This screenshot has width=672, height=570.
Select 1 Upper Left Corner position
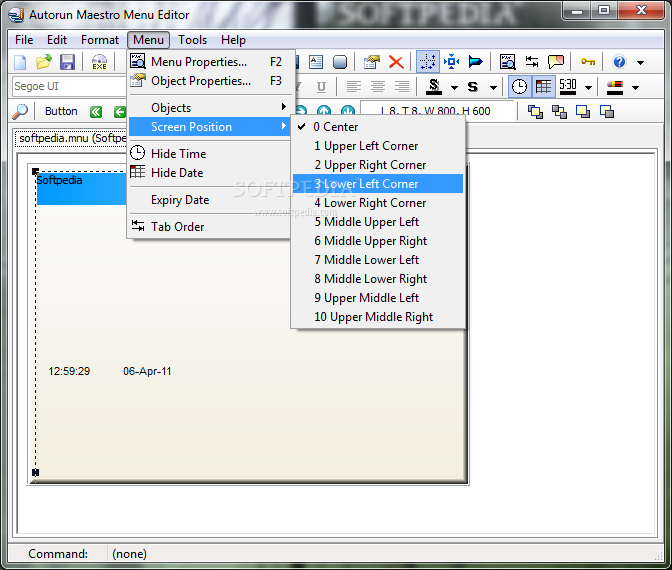click(378, 146)
